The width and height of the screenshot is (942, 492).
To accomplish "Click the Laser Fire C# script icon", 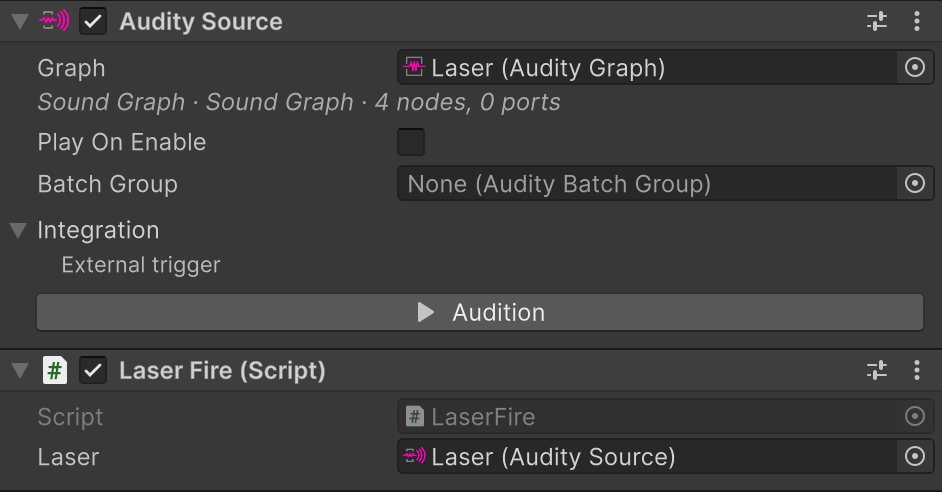I will point(55,371).
